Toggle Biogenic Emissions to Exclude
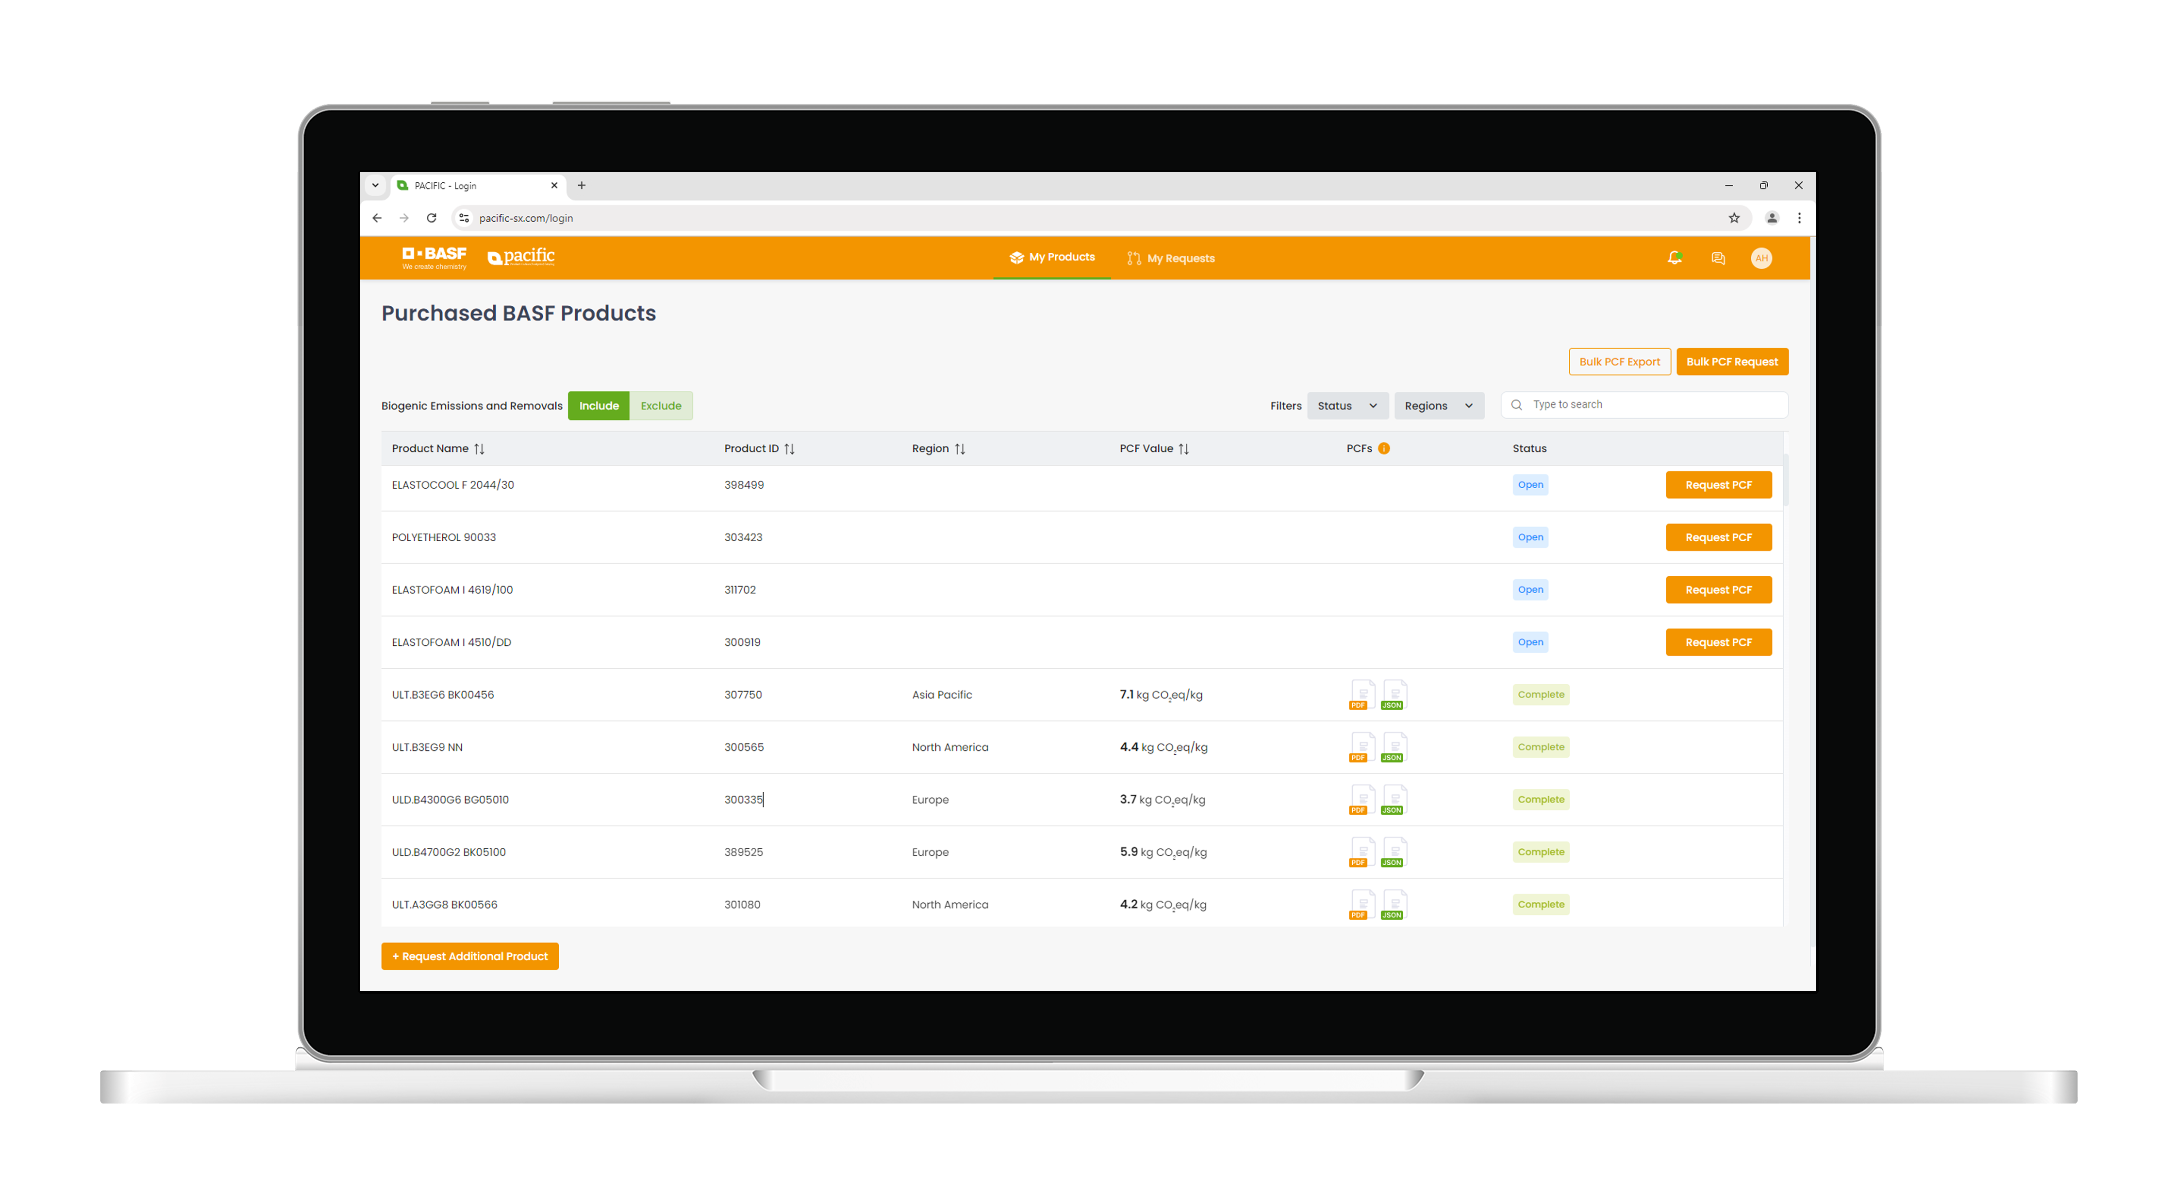 click(x=661, y=405)
